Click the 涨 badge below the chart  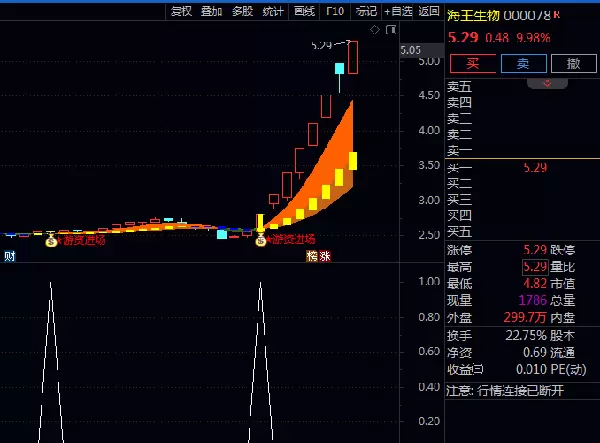[x=325, y=257]
